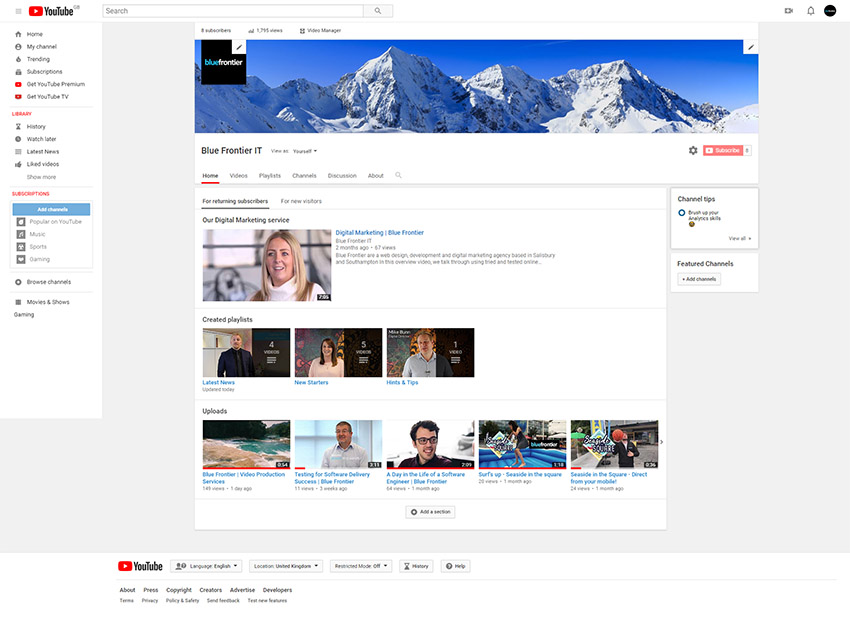Click the channel settings gear icon
850x617 pixels.
coord(693,150)
